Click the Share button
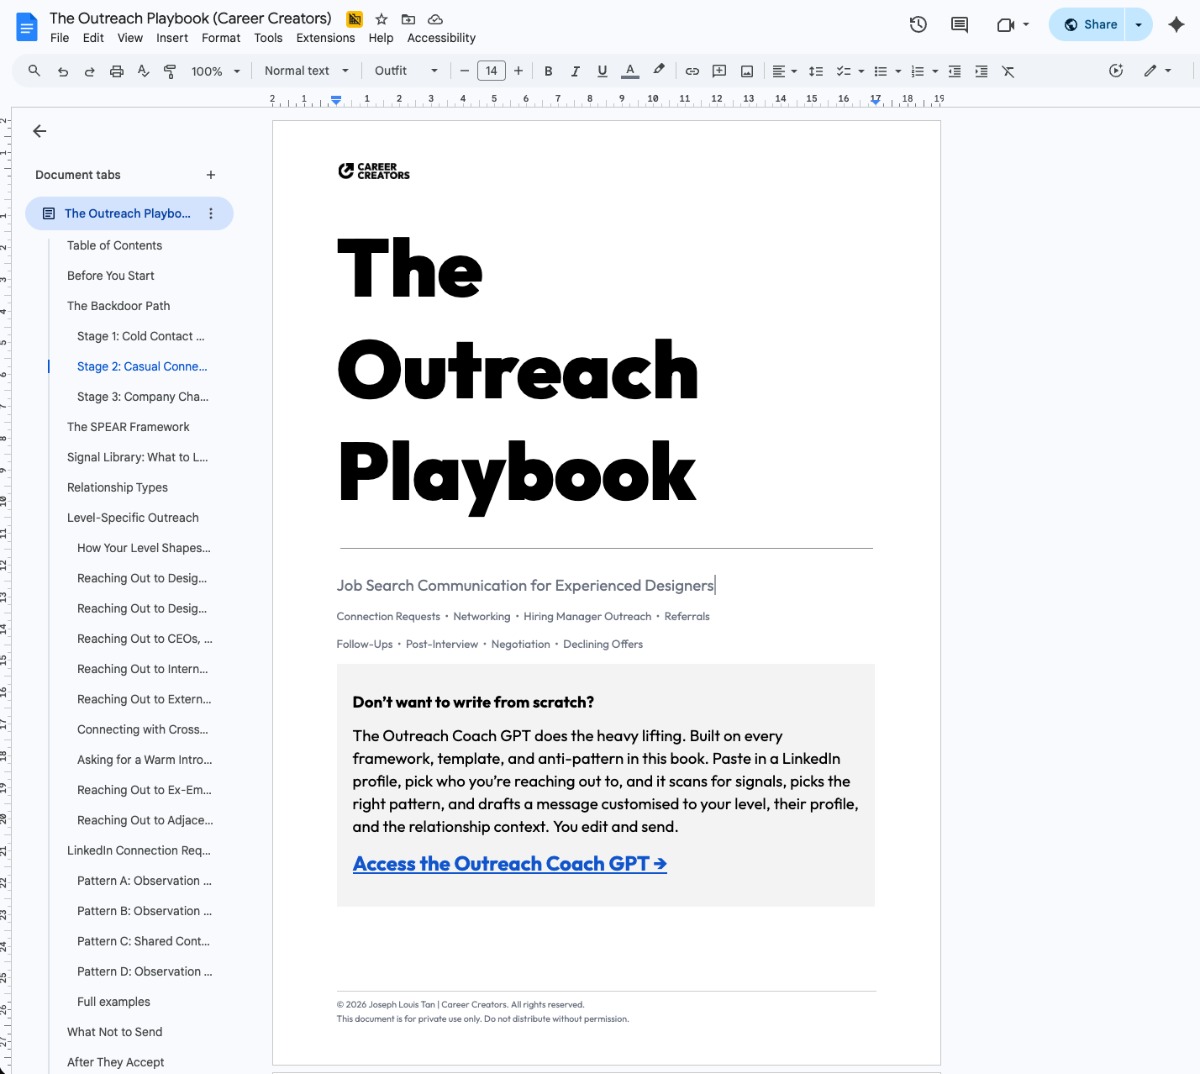The height and width of the screenshot is (1074, 1200). (x=1090, y=25)
